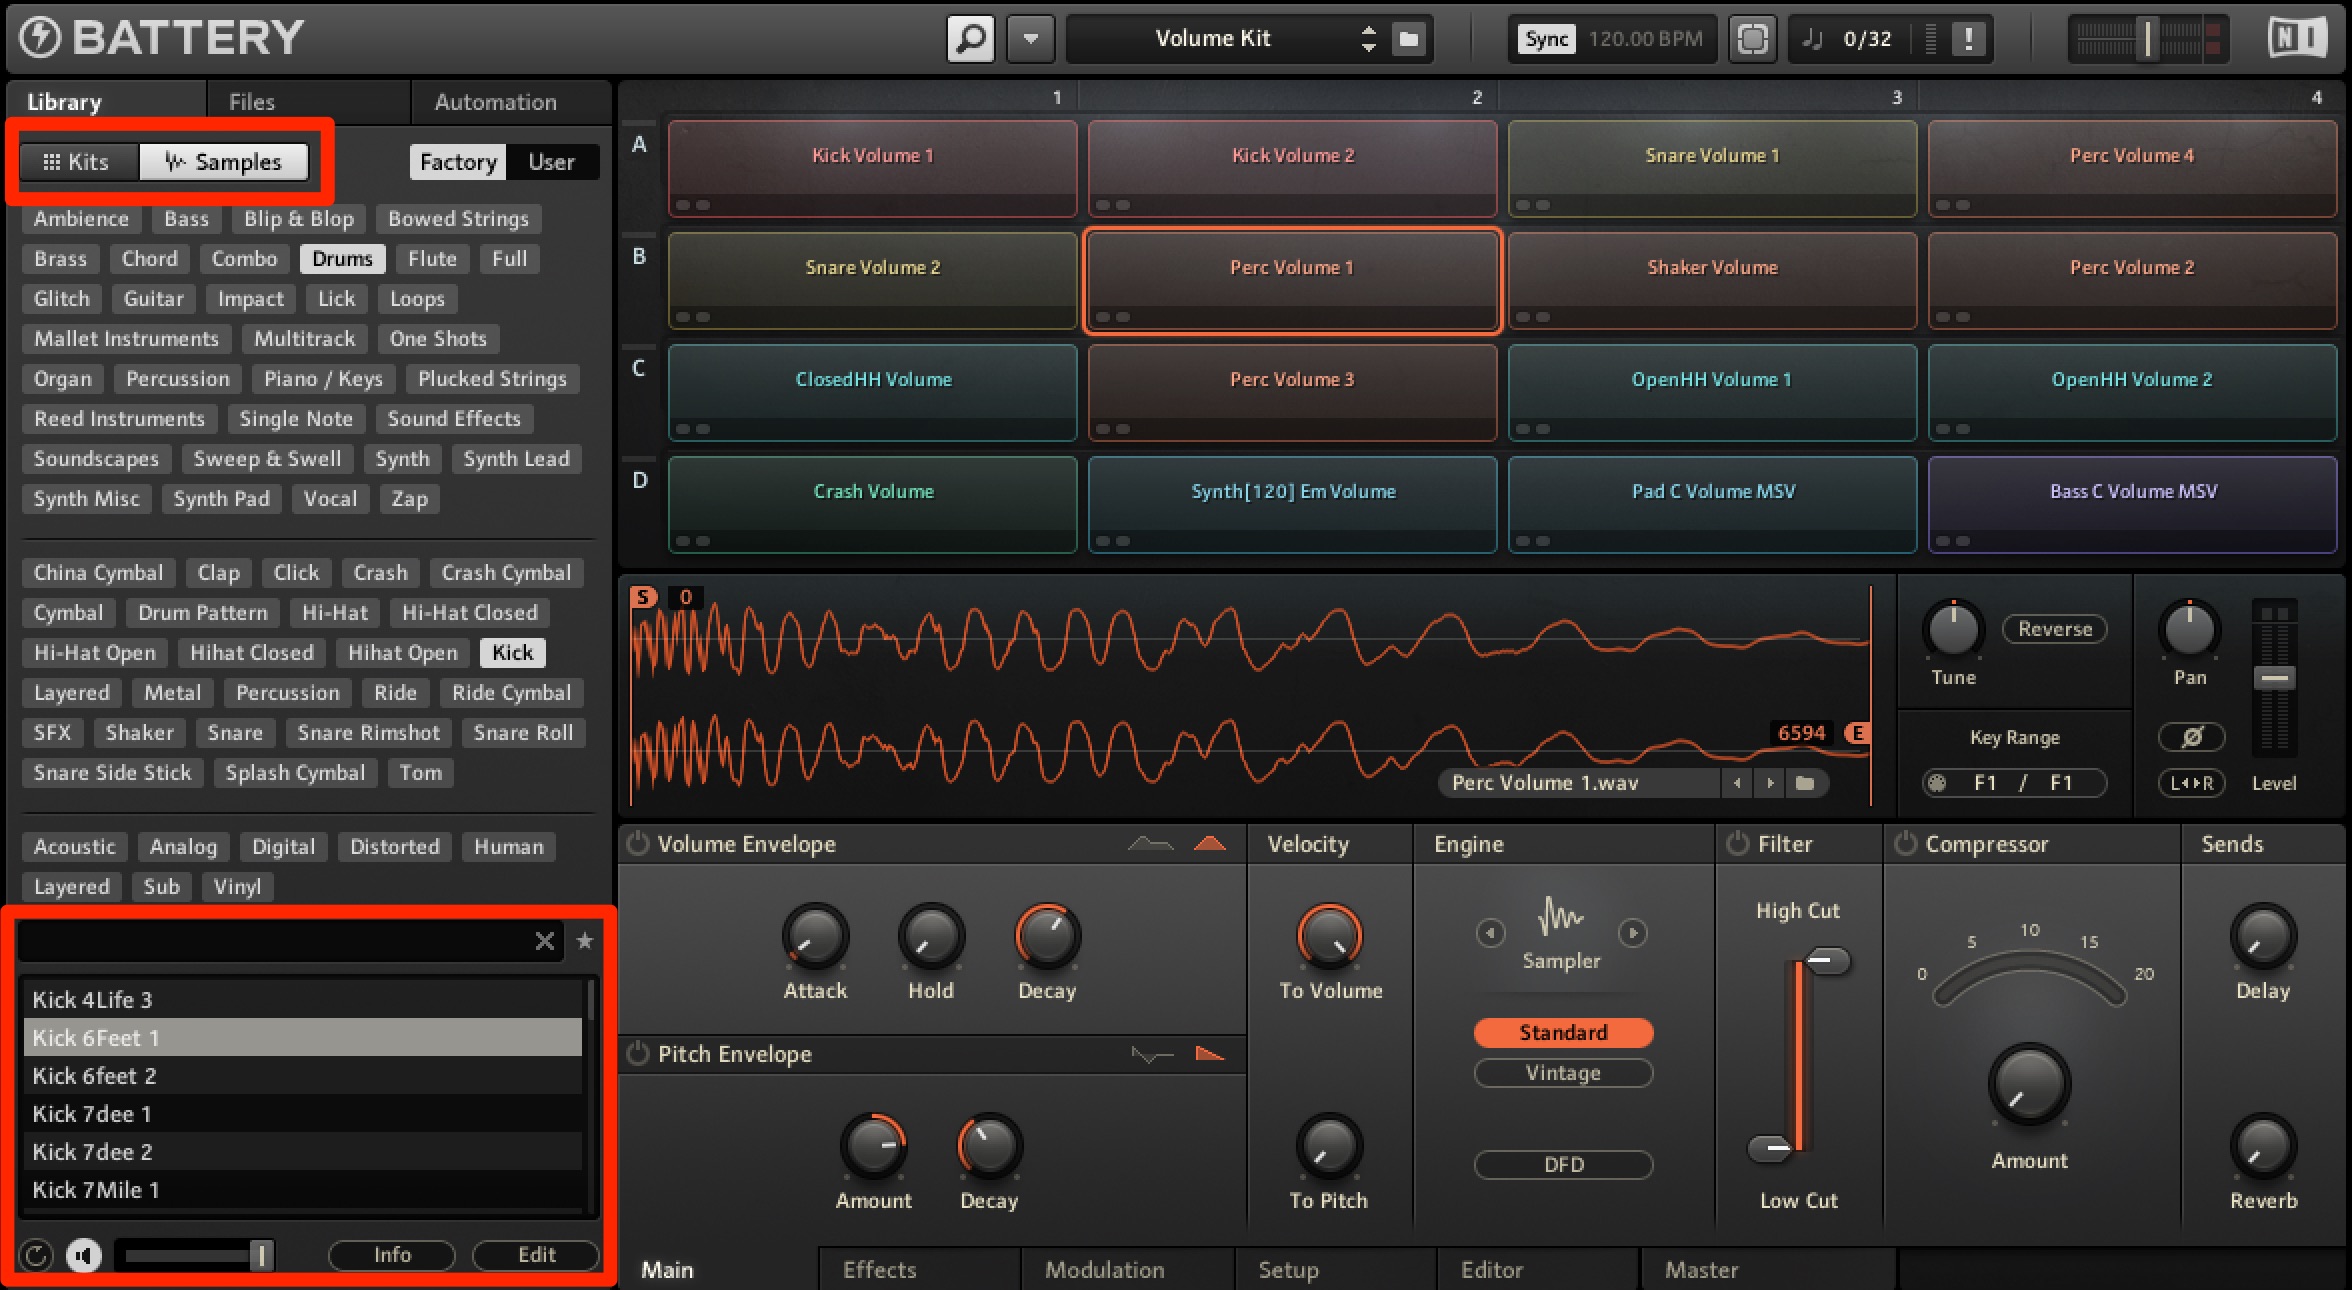Click the magnifier search icon in header
The image size is (2352, 1290).
(x=970, y=39)
